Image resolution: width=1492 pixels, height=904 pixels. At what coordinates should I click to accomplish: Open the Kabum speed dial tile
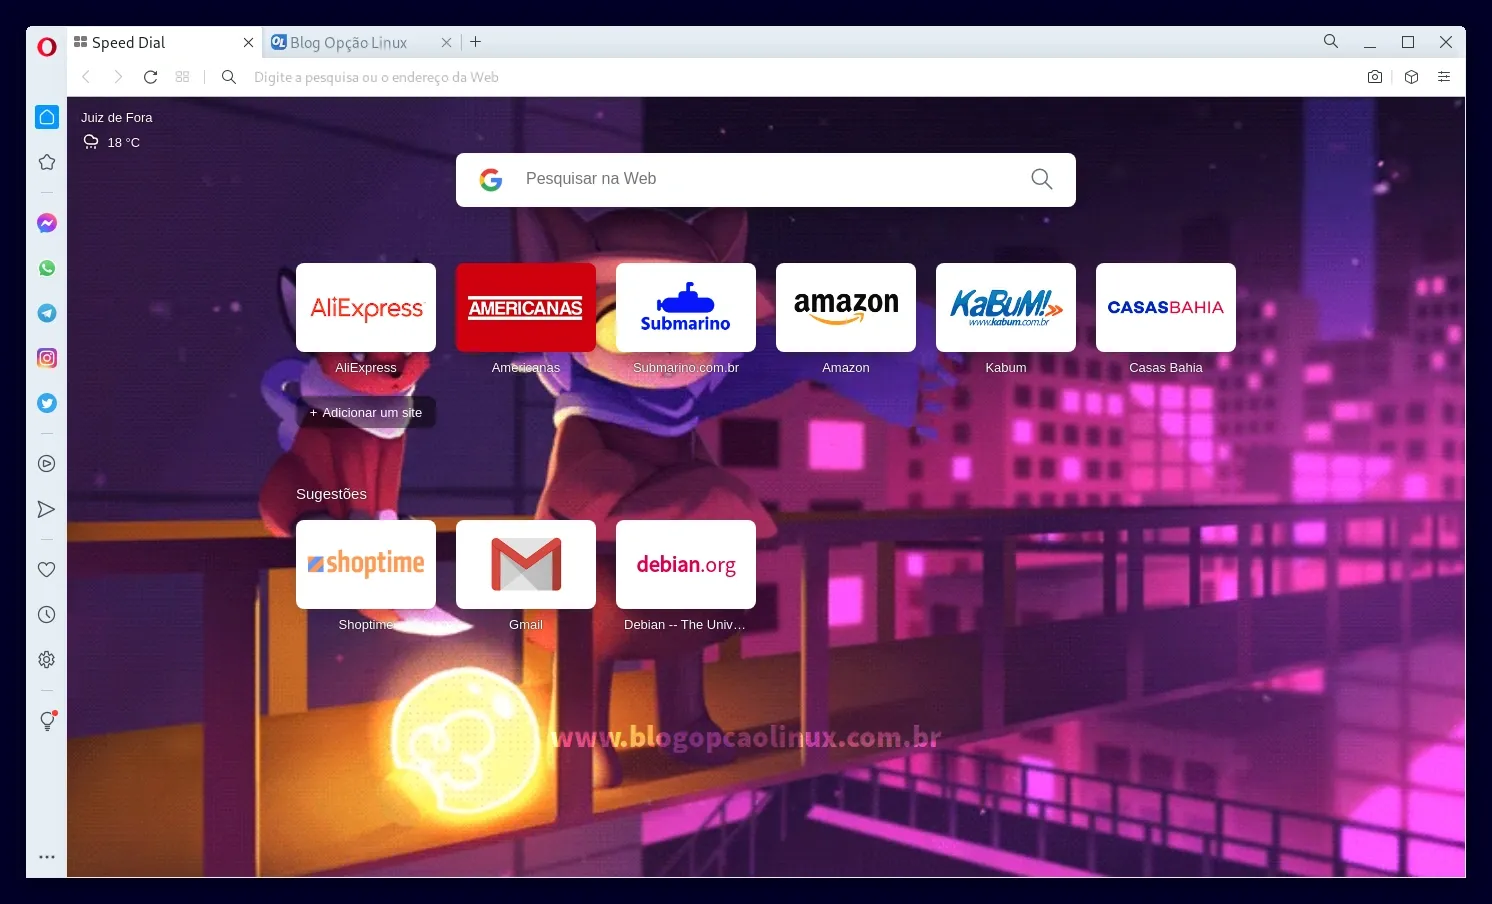[x=1006, y=308]
